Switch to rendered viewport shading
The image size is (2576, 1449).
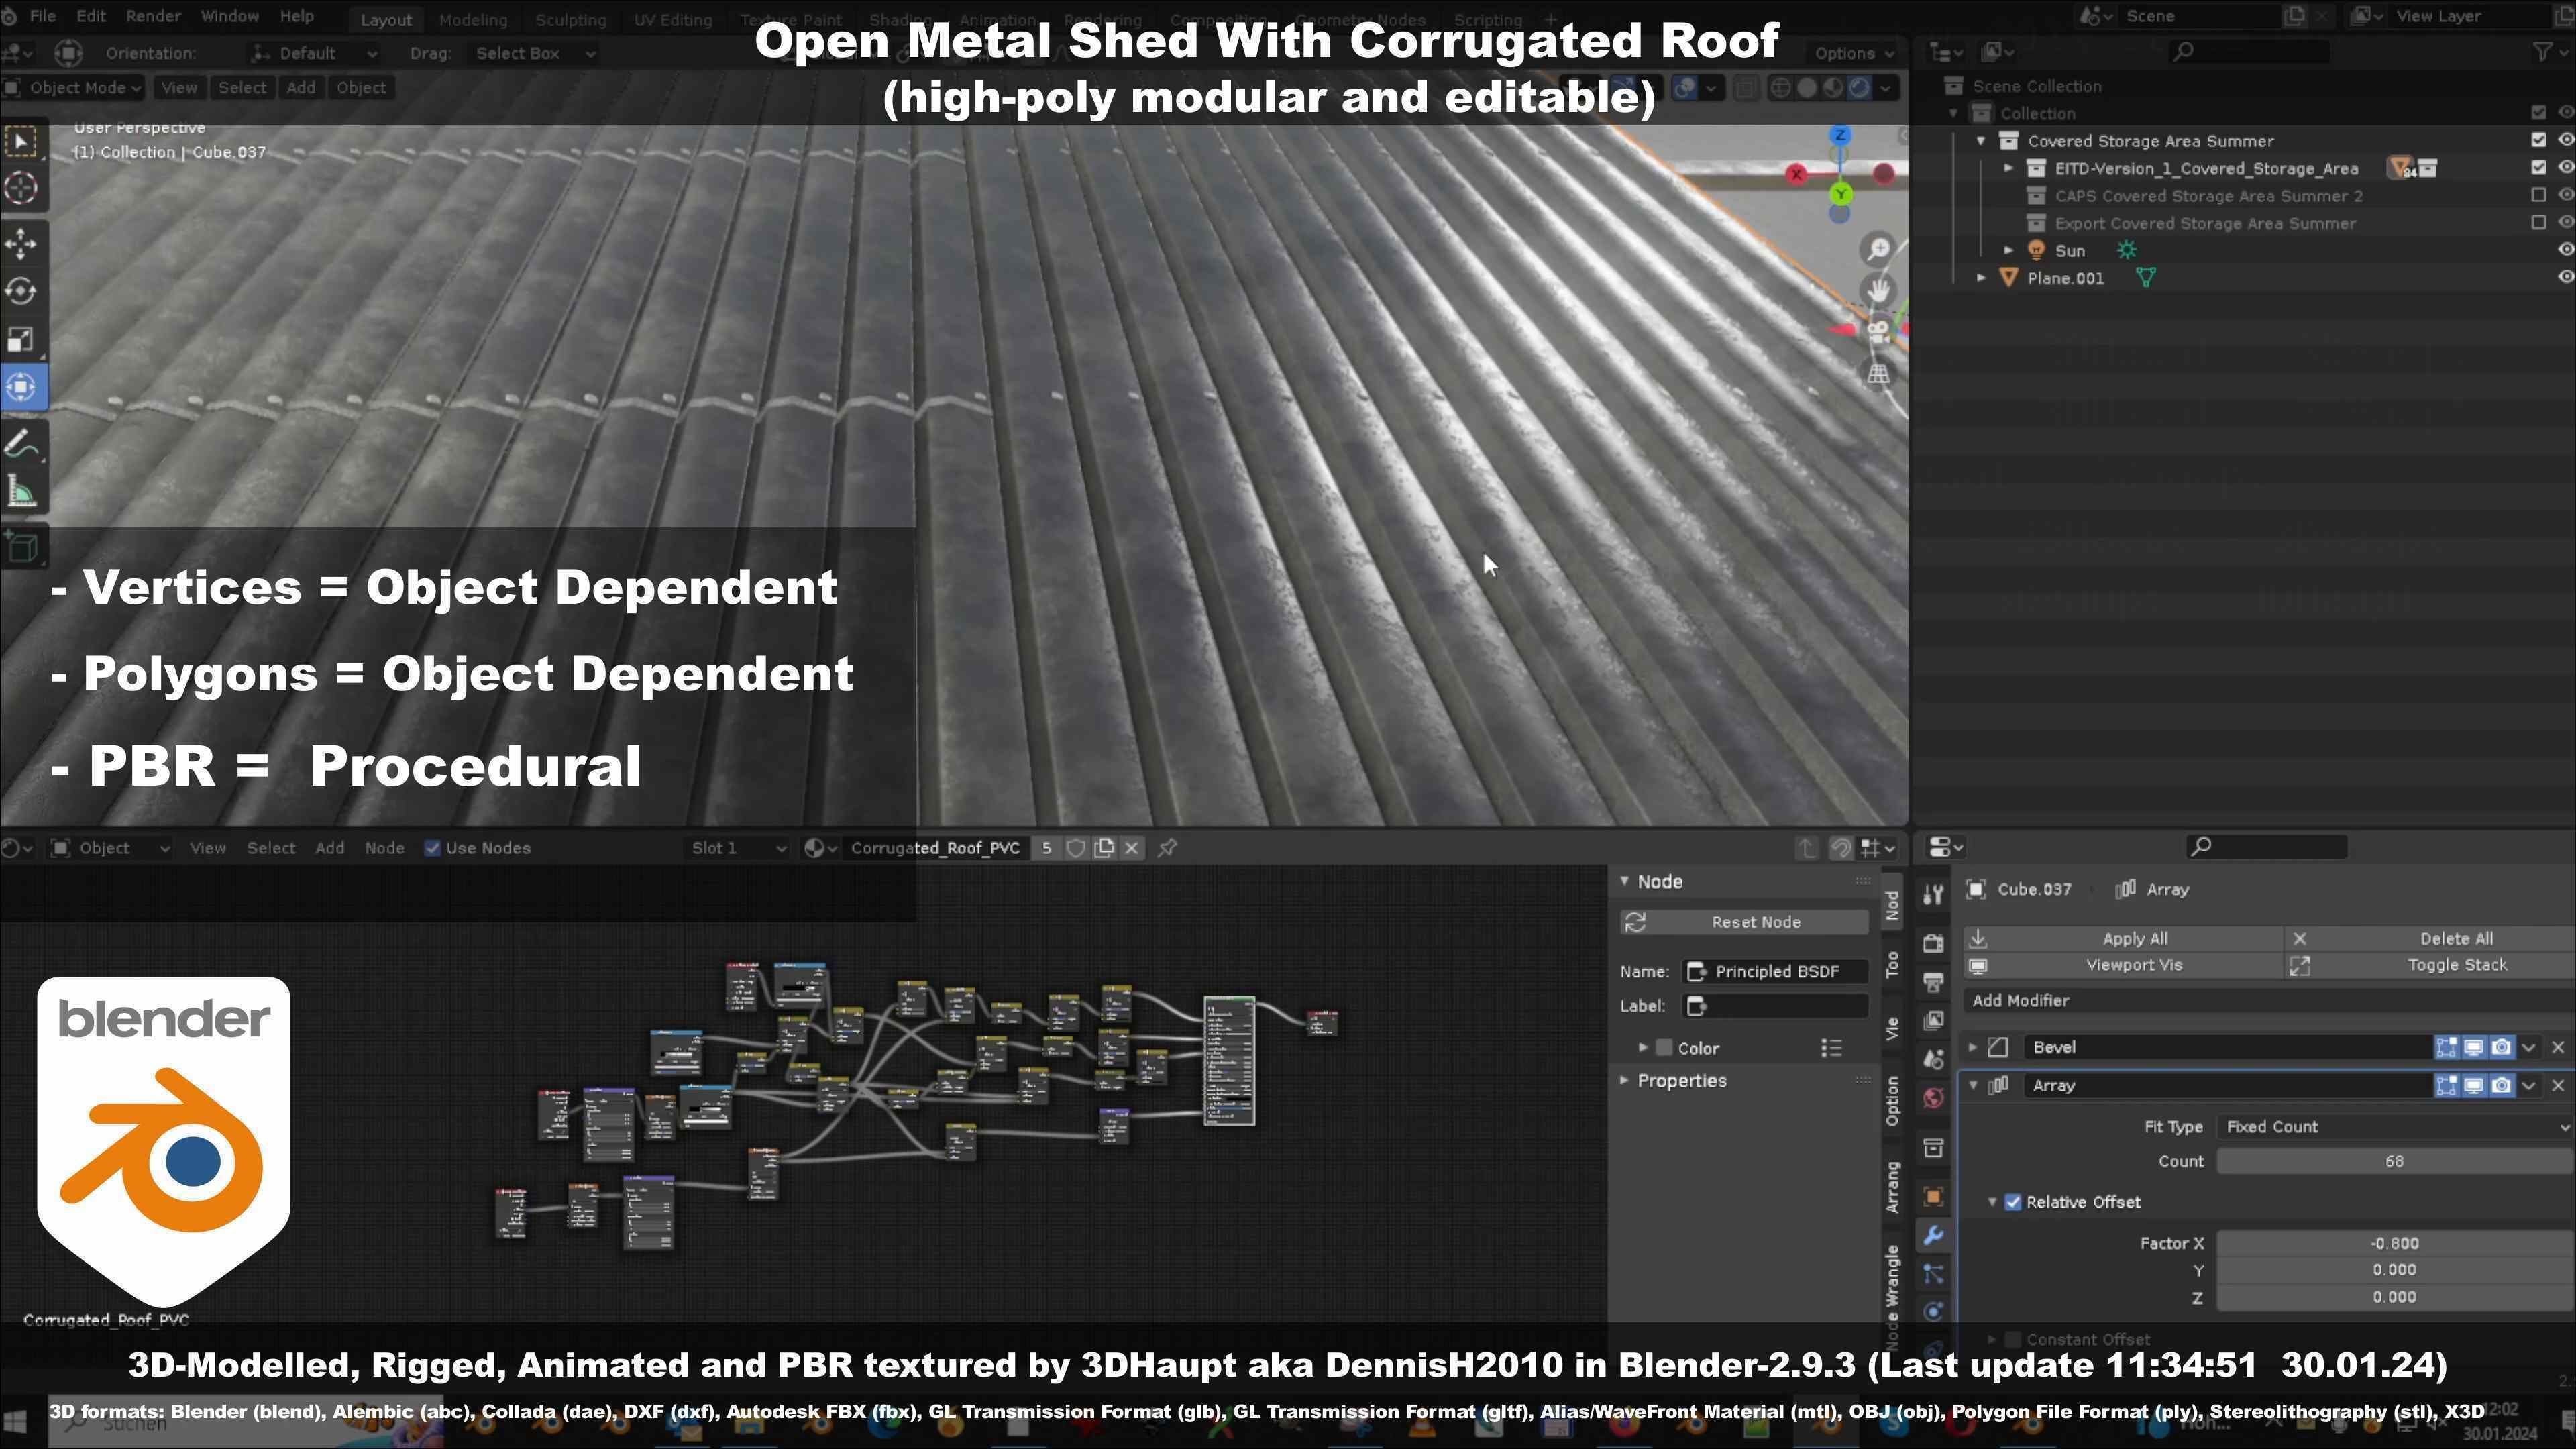1859,88
